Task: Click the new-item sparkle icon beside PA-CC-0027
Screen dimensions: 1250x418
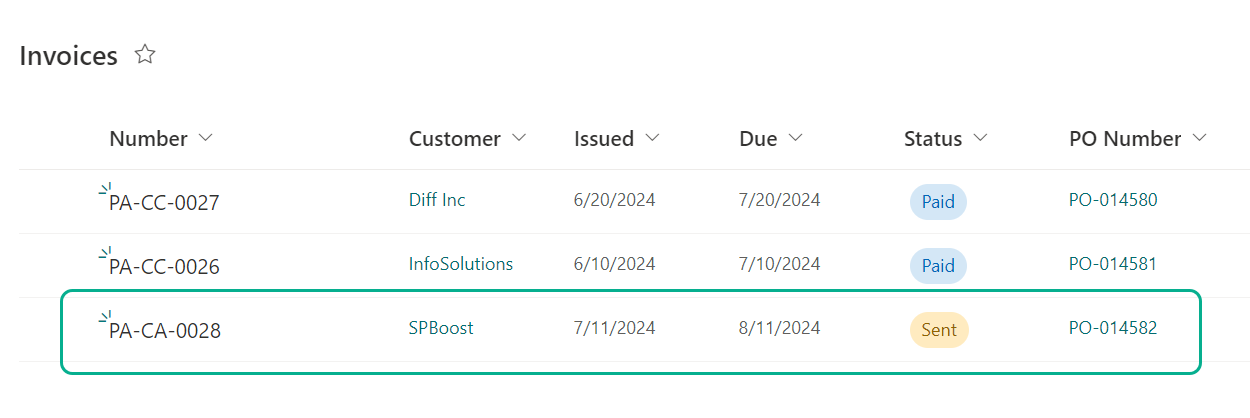Action: [105, 189]
